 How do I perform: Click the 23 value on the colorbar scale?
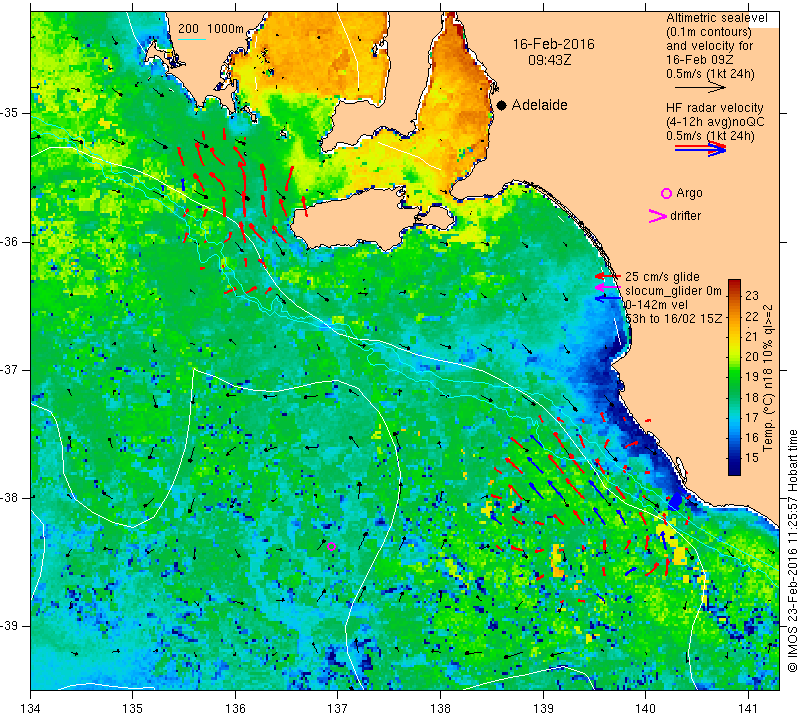(752, 296)
